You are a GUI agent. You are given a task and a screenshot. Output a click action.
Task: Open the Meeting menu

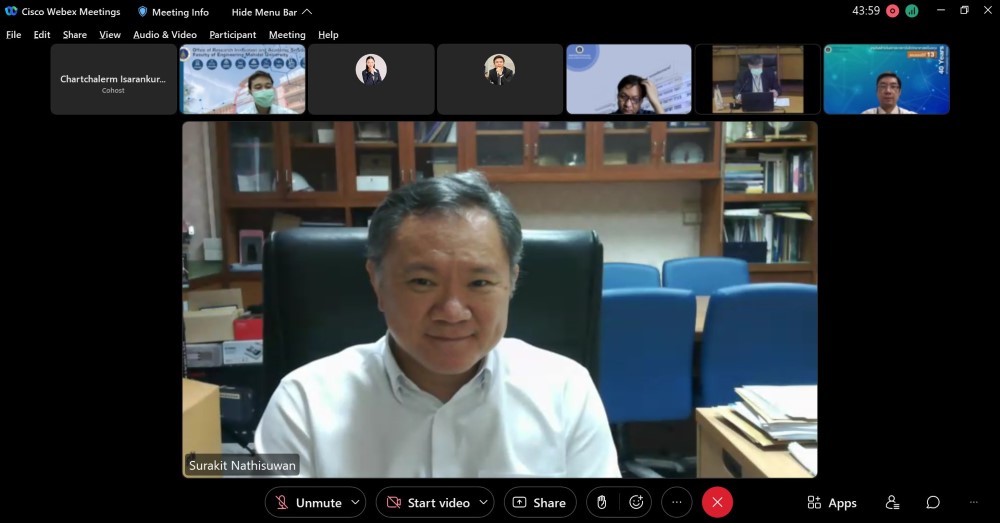click(287, 35)
